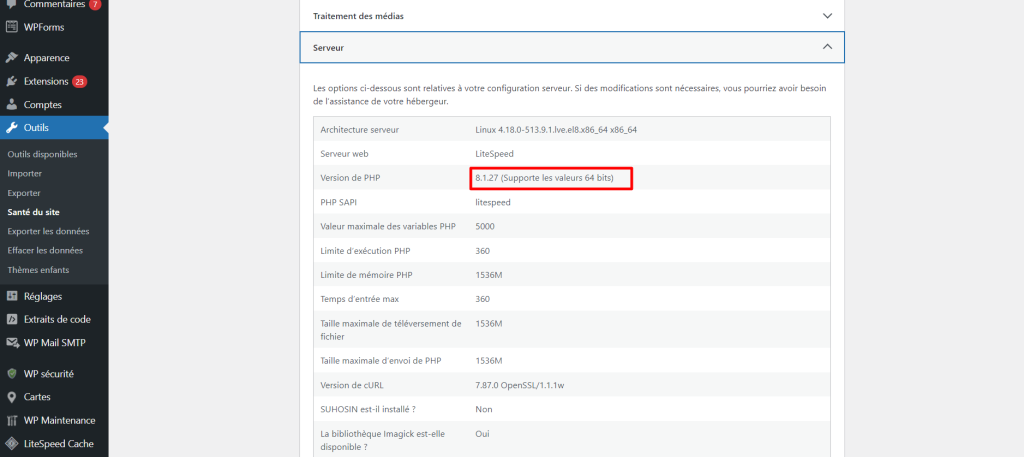Open Santé du site submenu link

[34, 212]
